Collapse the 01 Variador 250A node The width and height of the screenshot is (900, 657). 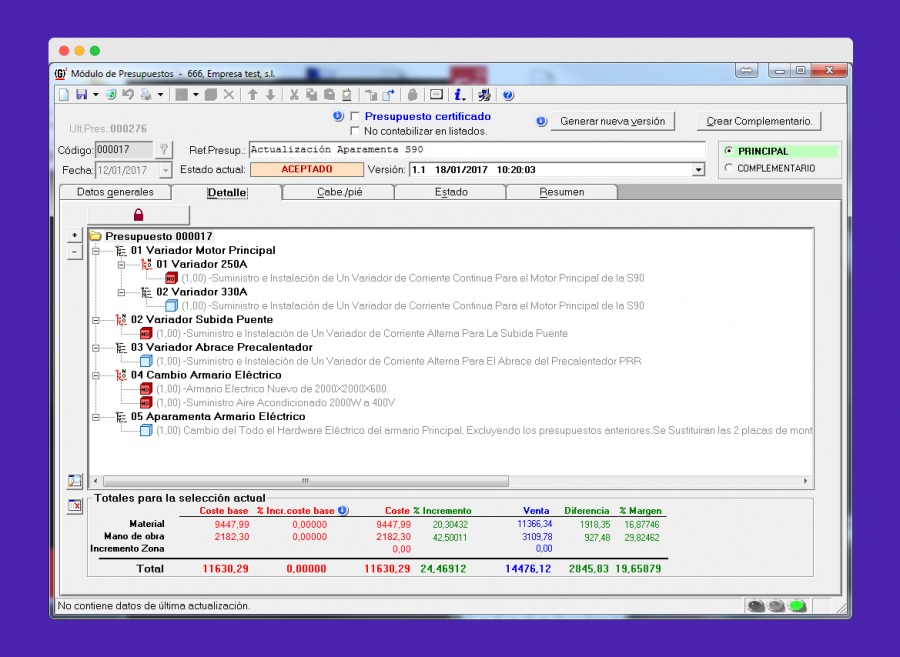pos(121,265)
